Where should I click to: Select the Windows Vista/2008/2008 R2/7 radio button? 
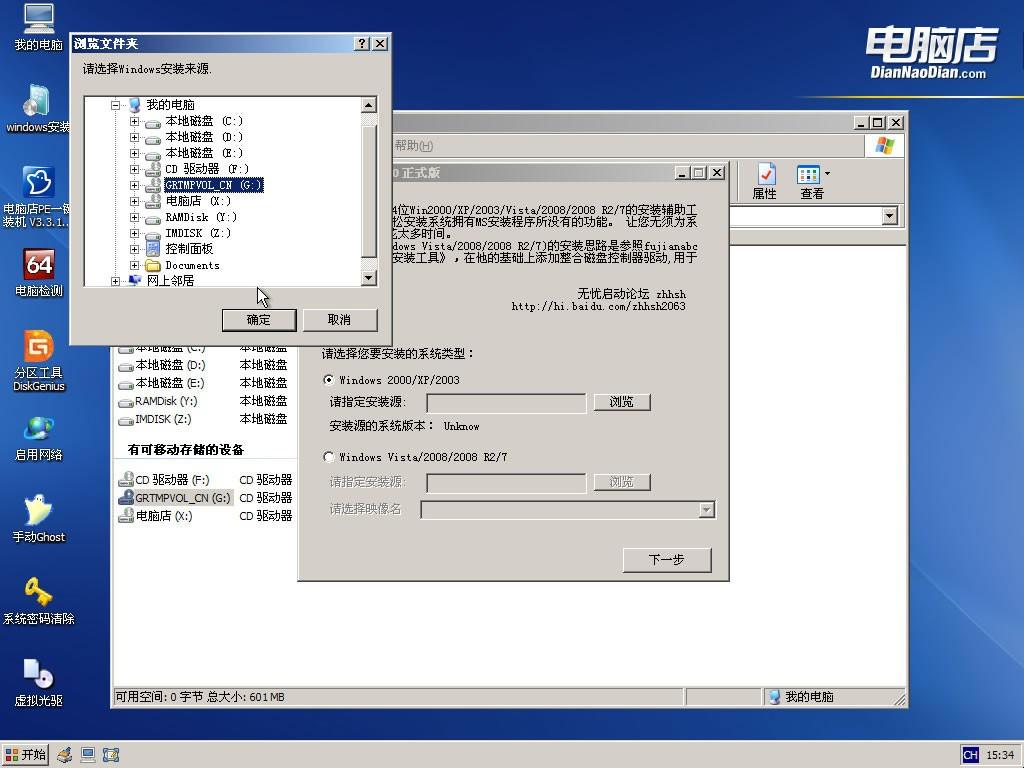point(328,456)
